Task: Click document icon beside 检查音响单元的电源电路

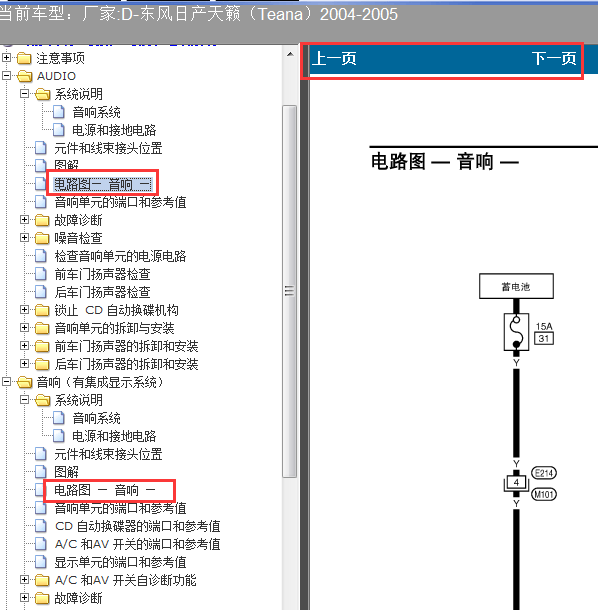Action: (40, 256)
